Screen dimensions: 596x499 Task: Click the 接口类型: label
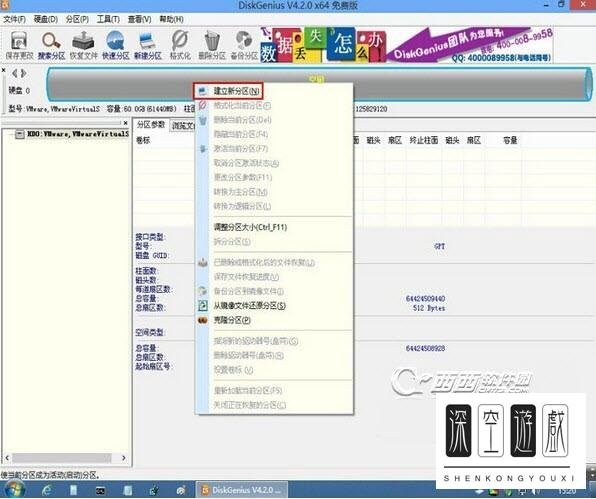point(150,237)
